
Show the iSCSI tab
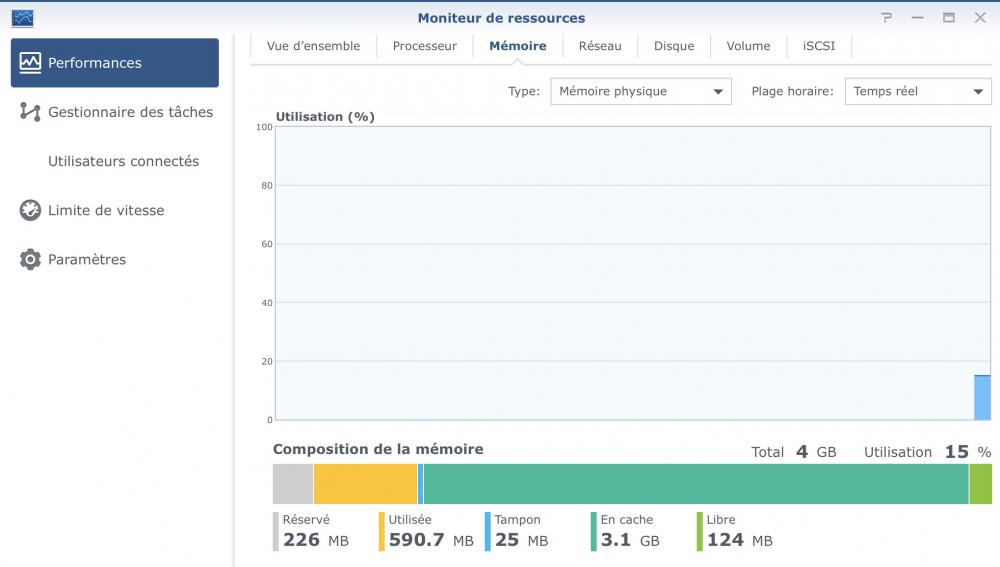coord(818,46)
